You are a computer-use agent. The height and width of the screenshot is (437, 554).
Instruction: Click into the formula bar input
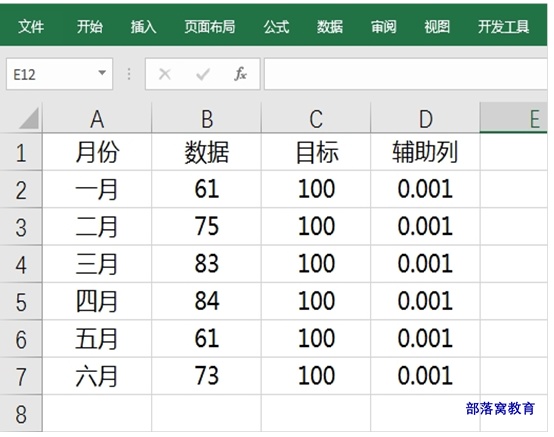pyautogui.click(x=406, y=74)
